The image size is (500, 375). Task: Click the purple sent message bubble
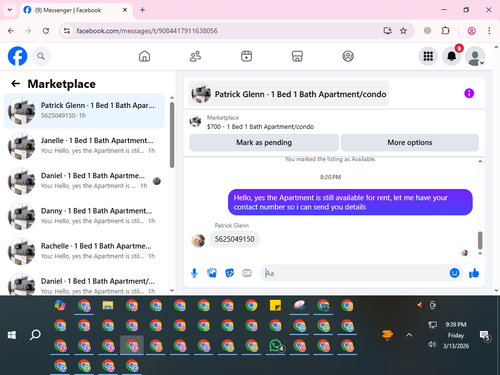coord(350,202)
